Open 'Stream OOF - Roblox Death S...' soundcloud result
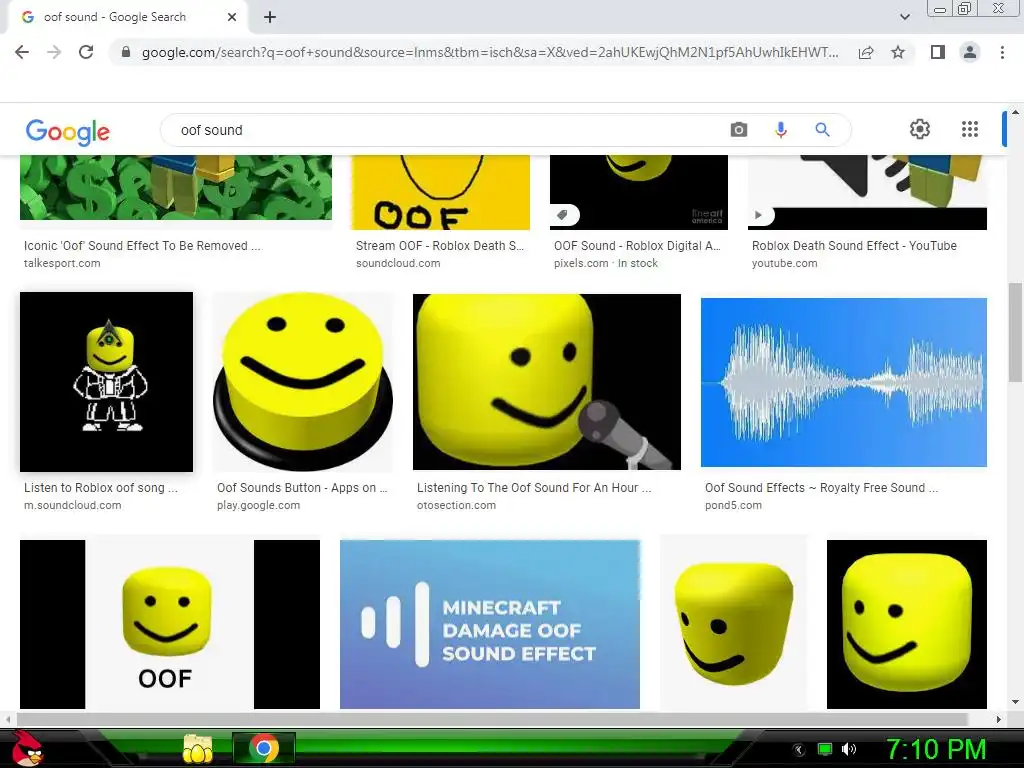Screen dimensions: 1024x768 coord(440,246)
